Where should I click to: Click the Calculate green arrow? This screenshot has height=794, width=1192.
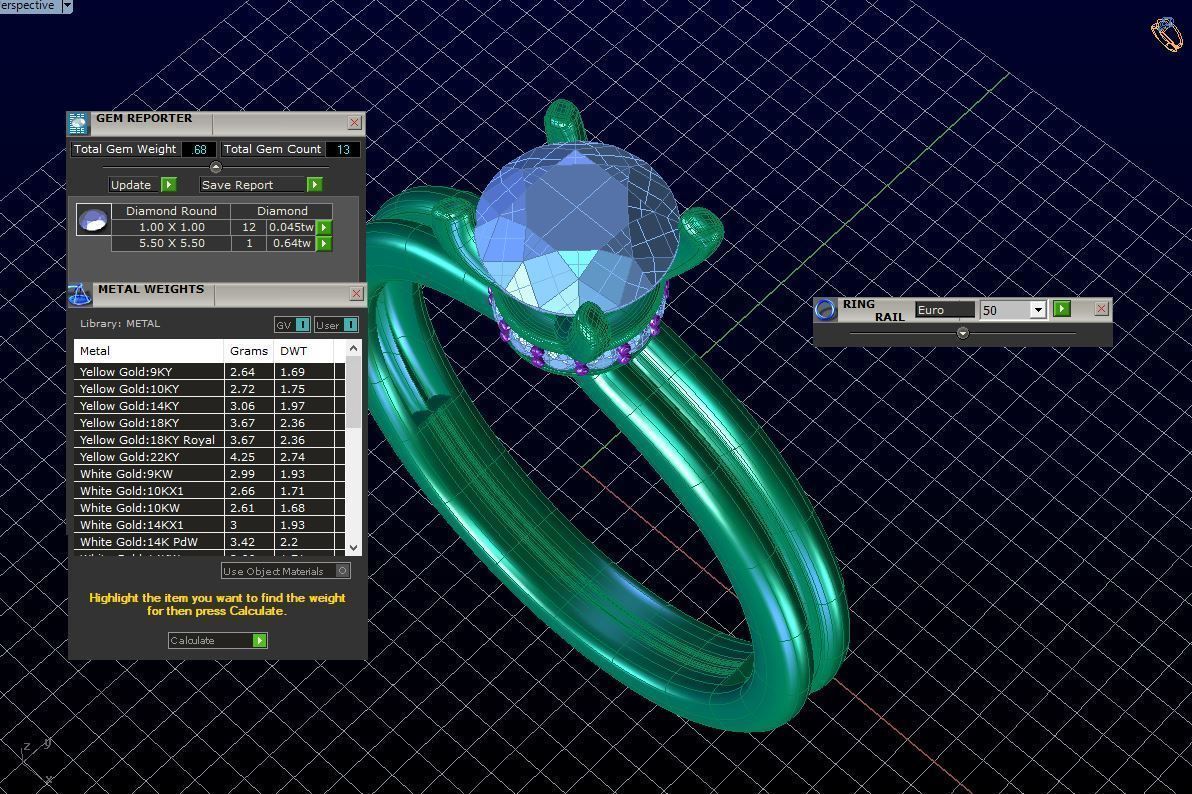click(259, 640)
